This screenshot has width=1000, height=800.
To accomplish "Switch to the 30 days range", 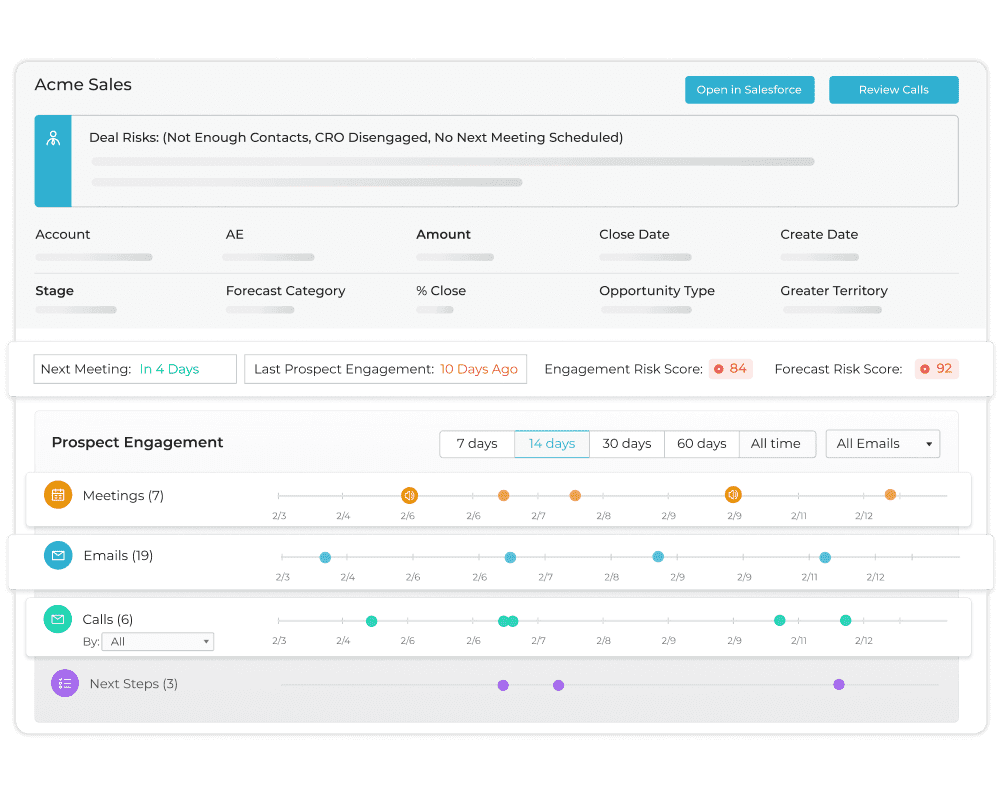I will (x=627, y=444).
